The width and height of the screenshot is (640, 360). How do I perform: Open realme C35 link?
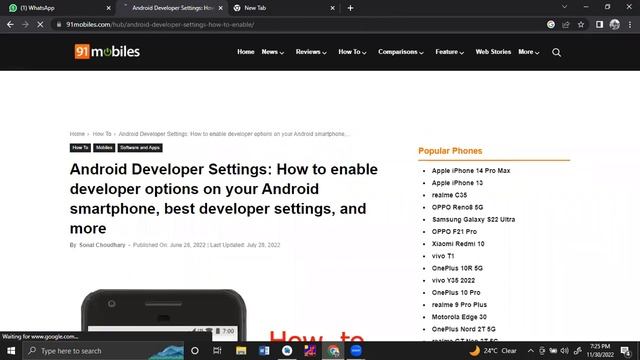click(x=449, y=195)
